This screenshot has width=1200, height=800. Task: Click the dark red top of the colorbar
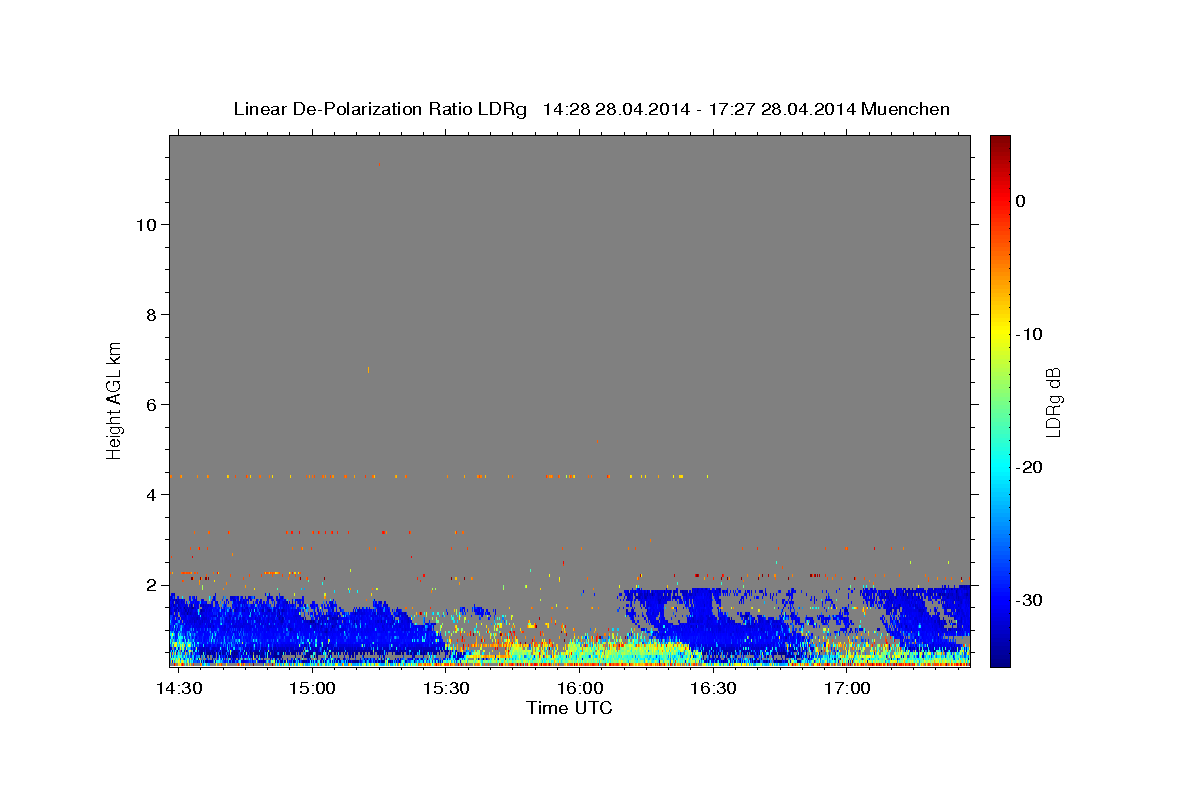[x=1000, y=142]
